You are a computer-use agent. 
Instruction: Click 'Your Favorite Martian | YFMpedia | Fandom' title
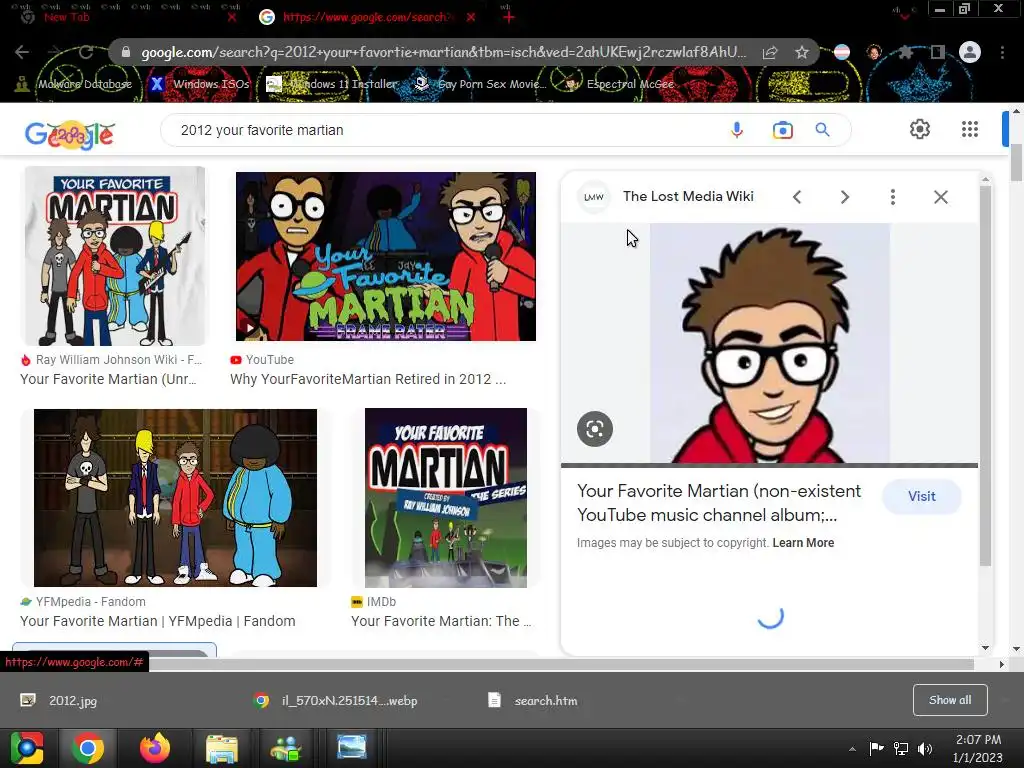coord(157,620)
